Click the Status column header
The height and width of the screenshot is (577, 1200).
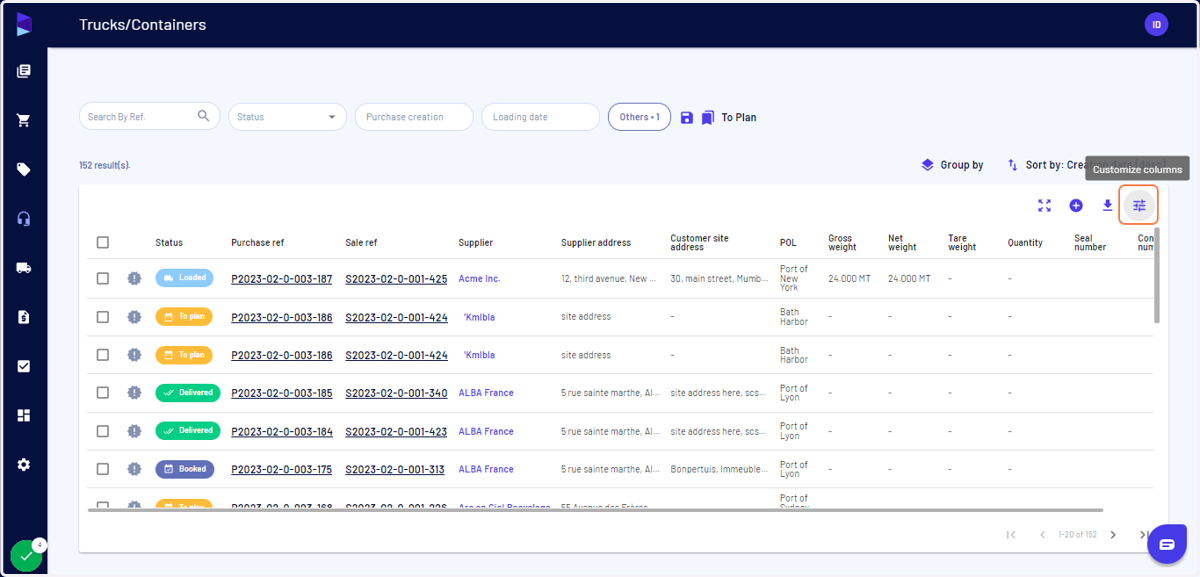coord(169,242)
